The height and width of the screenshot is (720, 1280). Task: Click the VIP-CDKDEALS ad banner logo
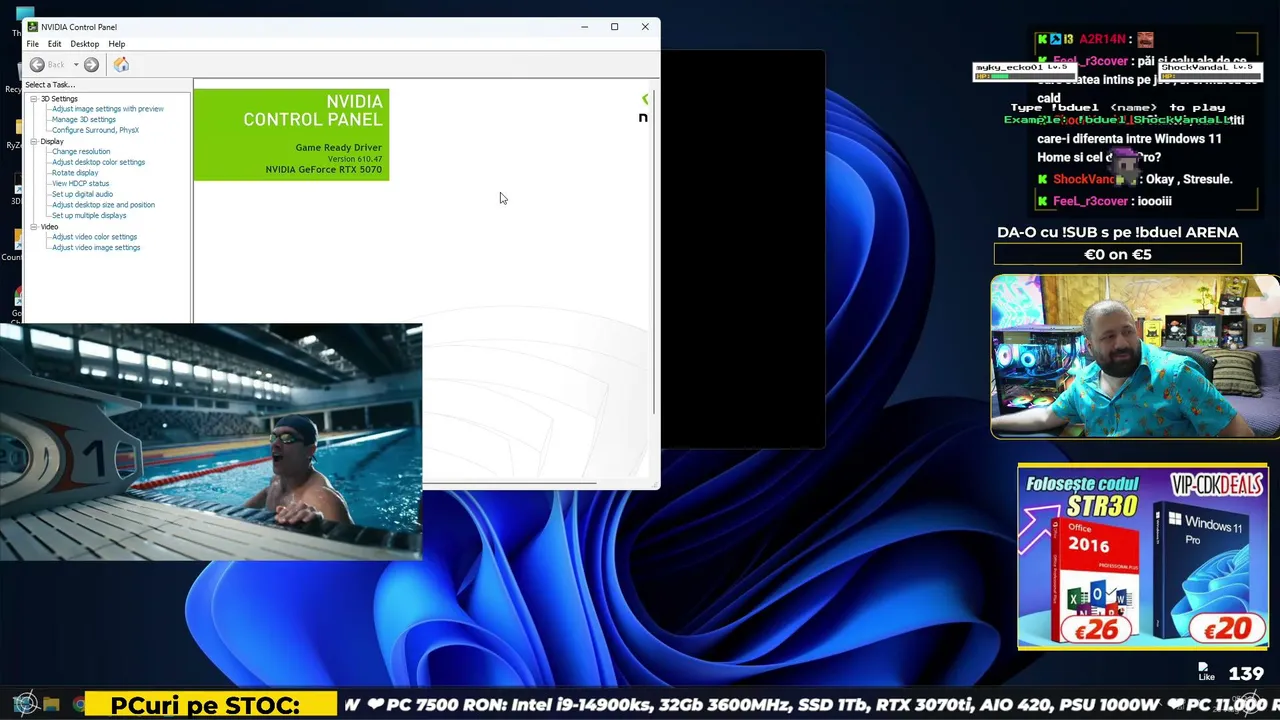[1216, 485]
